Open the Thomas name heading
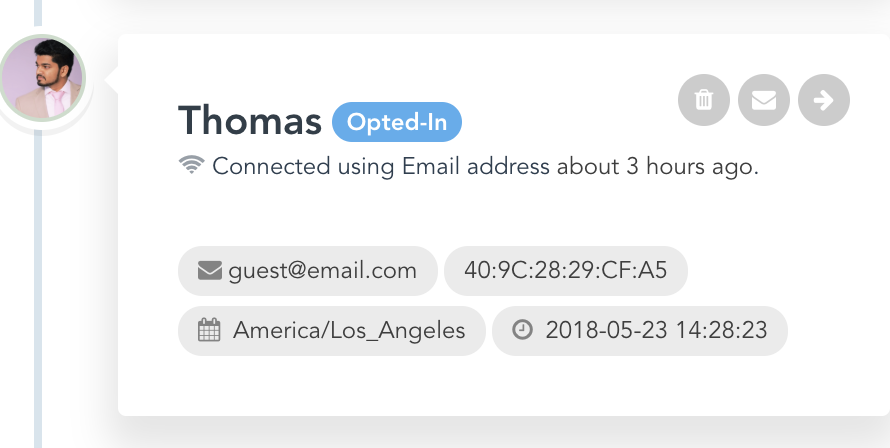Screen dimensions: 890x448 pyautogui.click(x=250, y=120)
